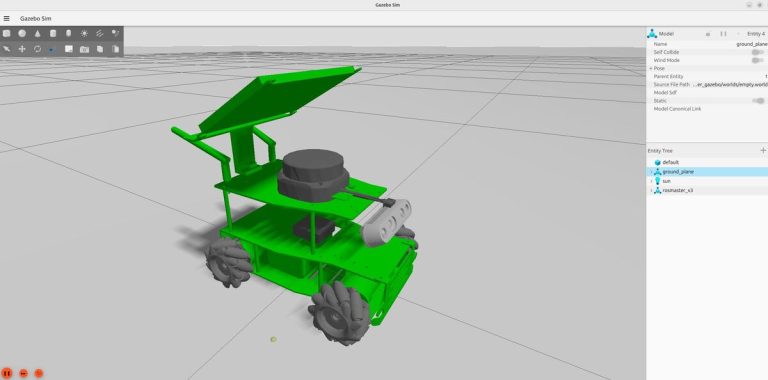Image resolution: width=768 pixels, height=380 pixels.
Task: Insert a cone shape
Action: [x=38, y=33]
